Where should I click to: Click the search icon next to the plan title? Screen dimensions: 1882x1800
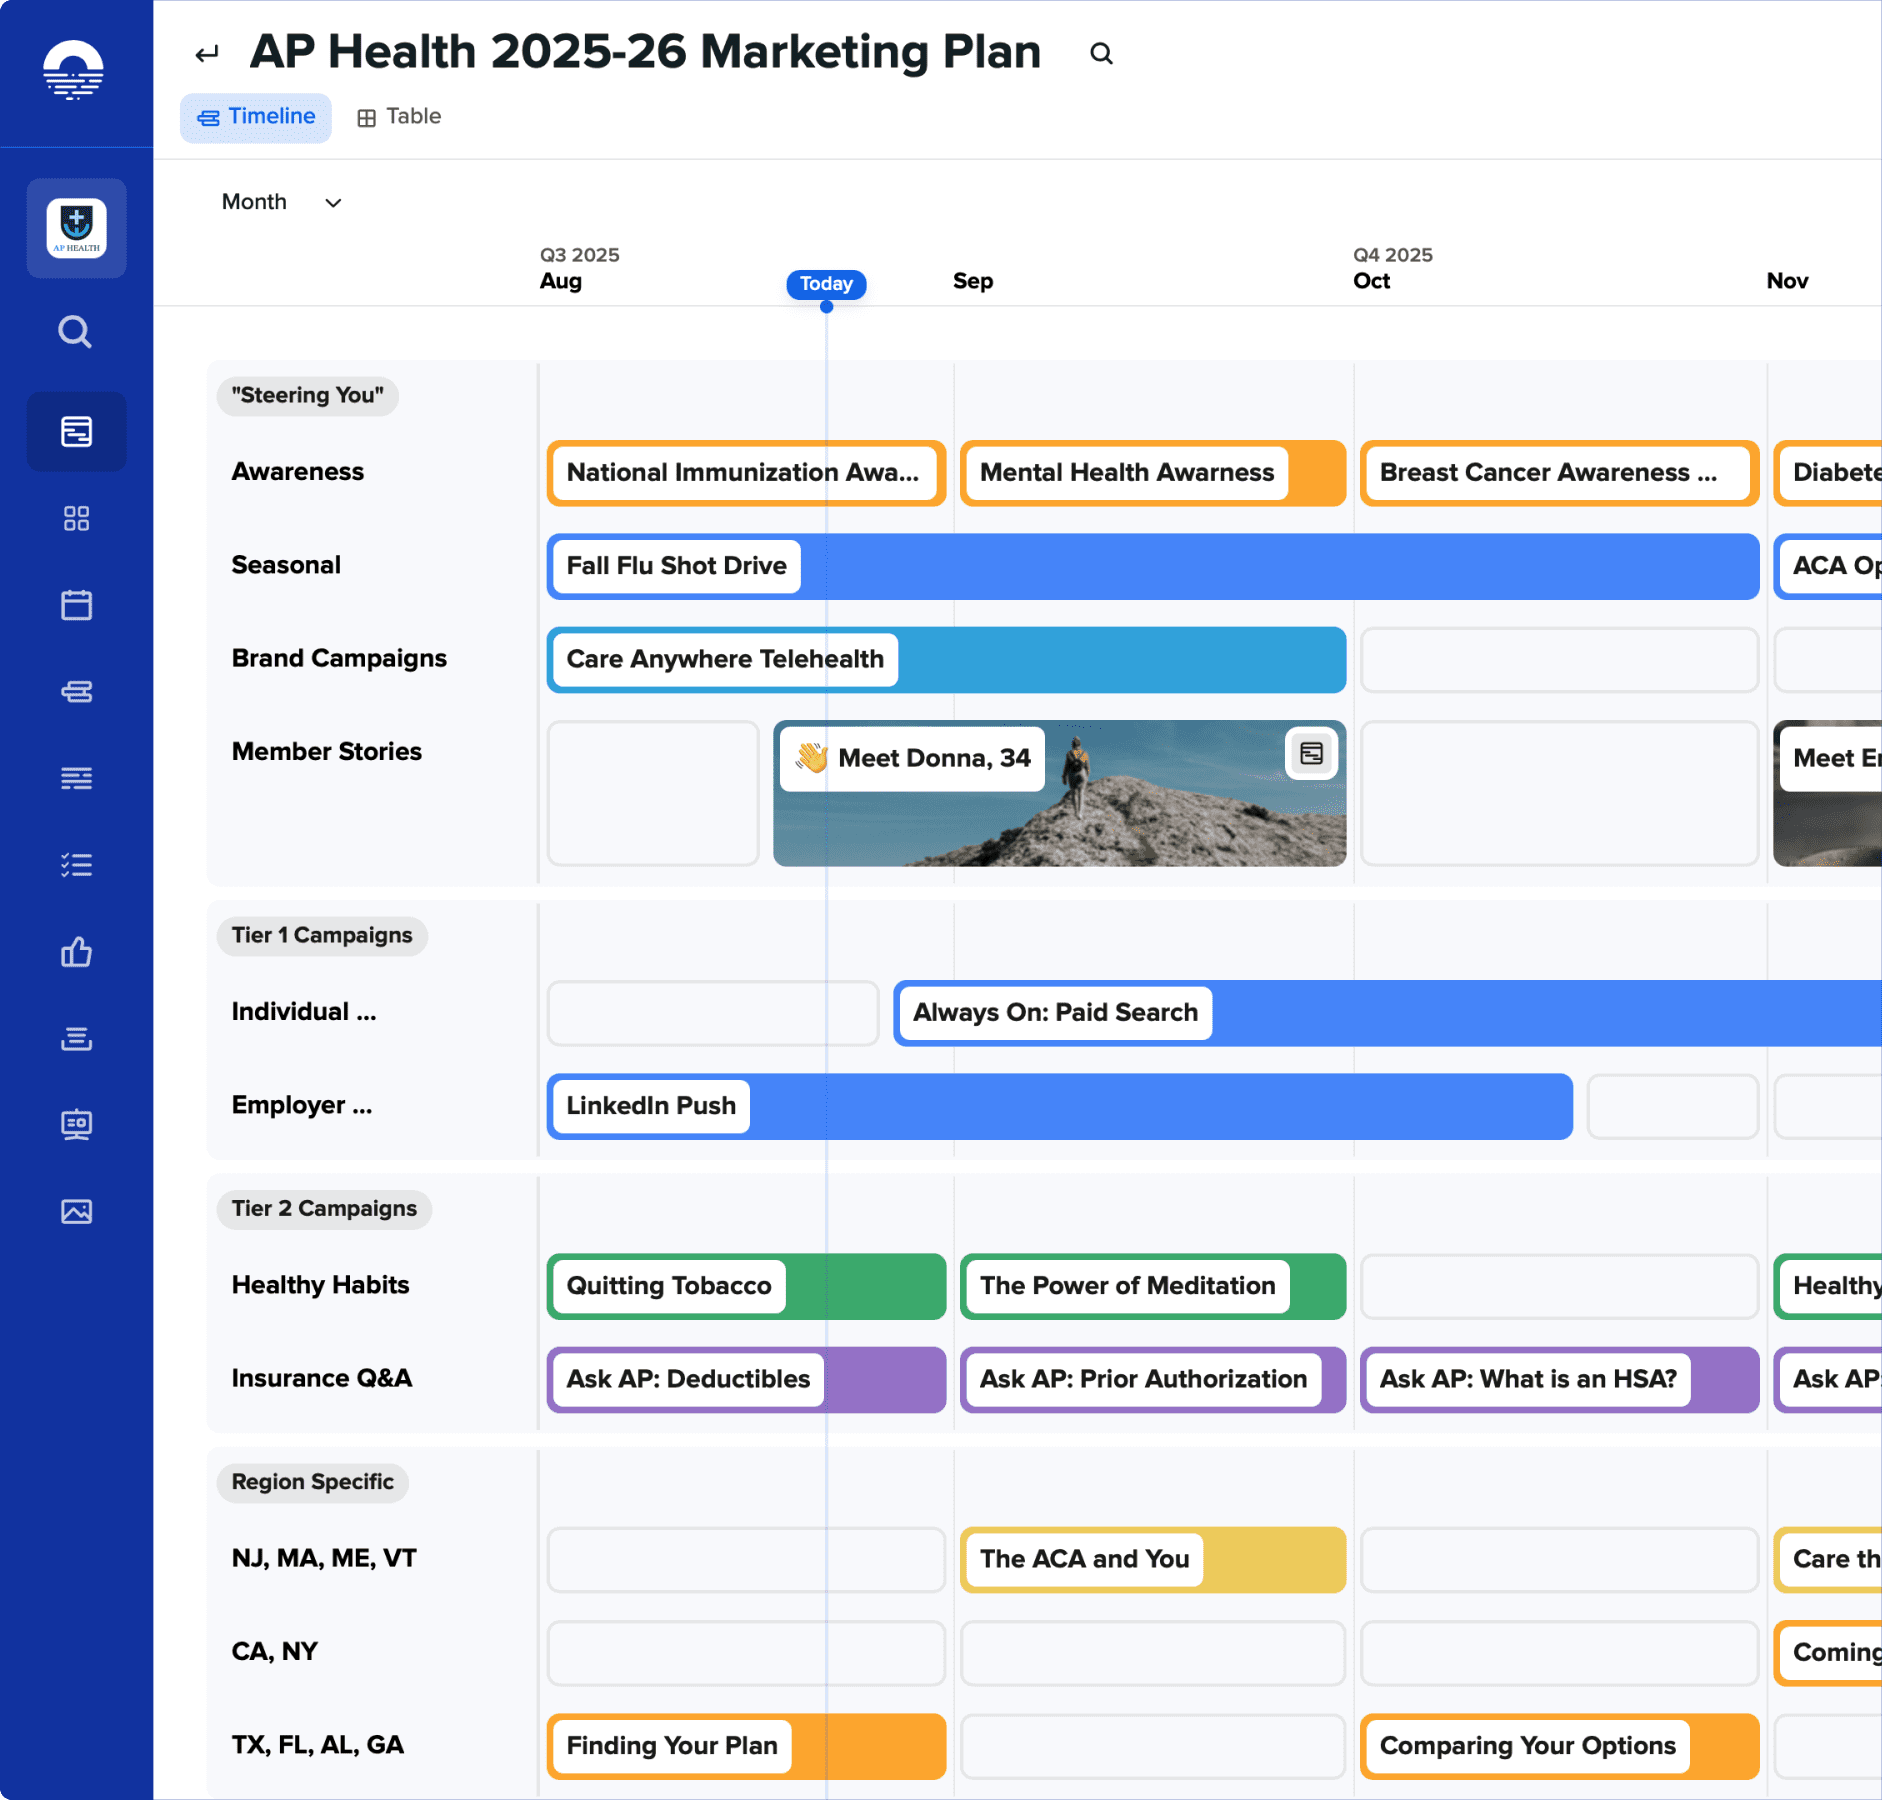(1101, 54)
